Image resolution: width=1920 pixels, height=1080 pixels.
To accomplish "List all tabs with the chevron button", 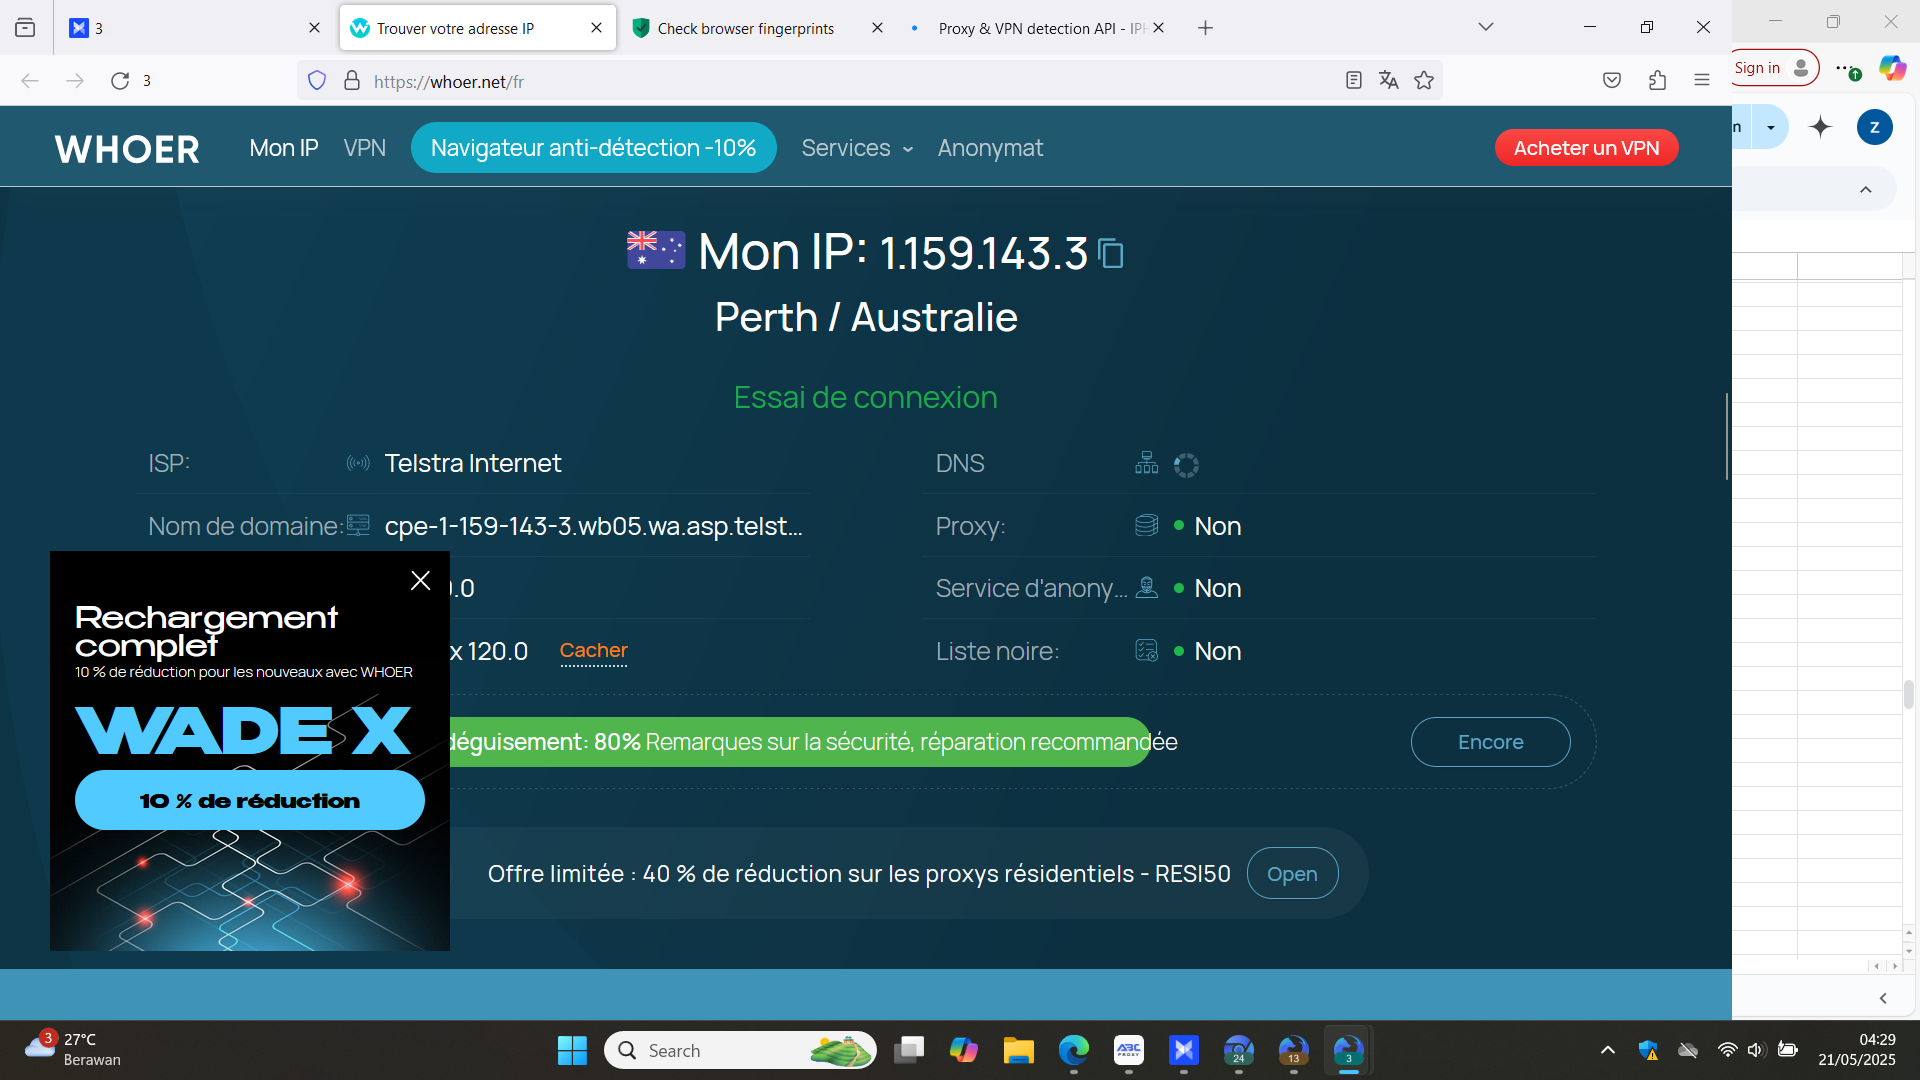I will click(x=1486, y=28).
